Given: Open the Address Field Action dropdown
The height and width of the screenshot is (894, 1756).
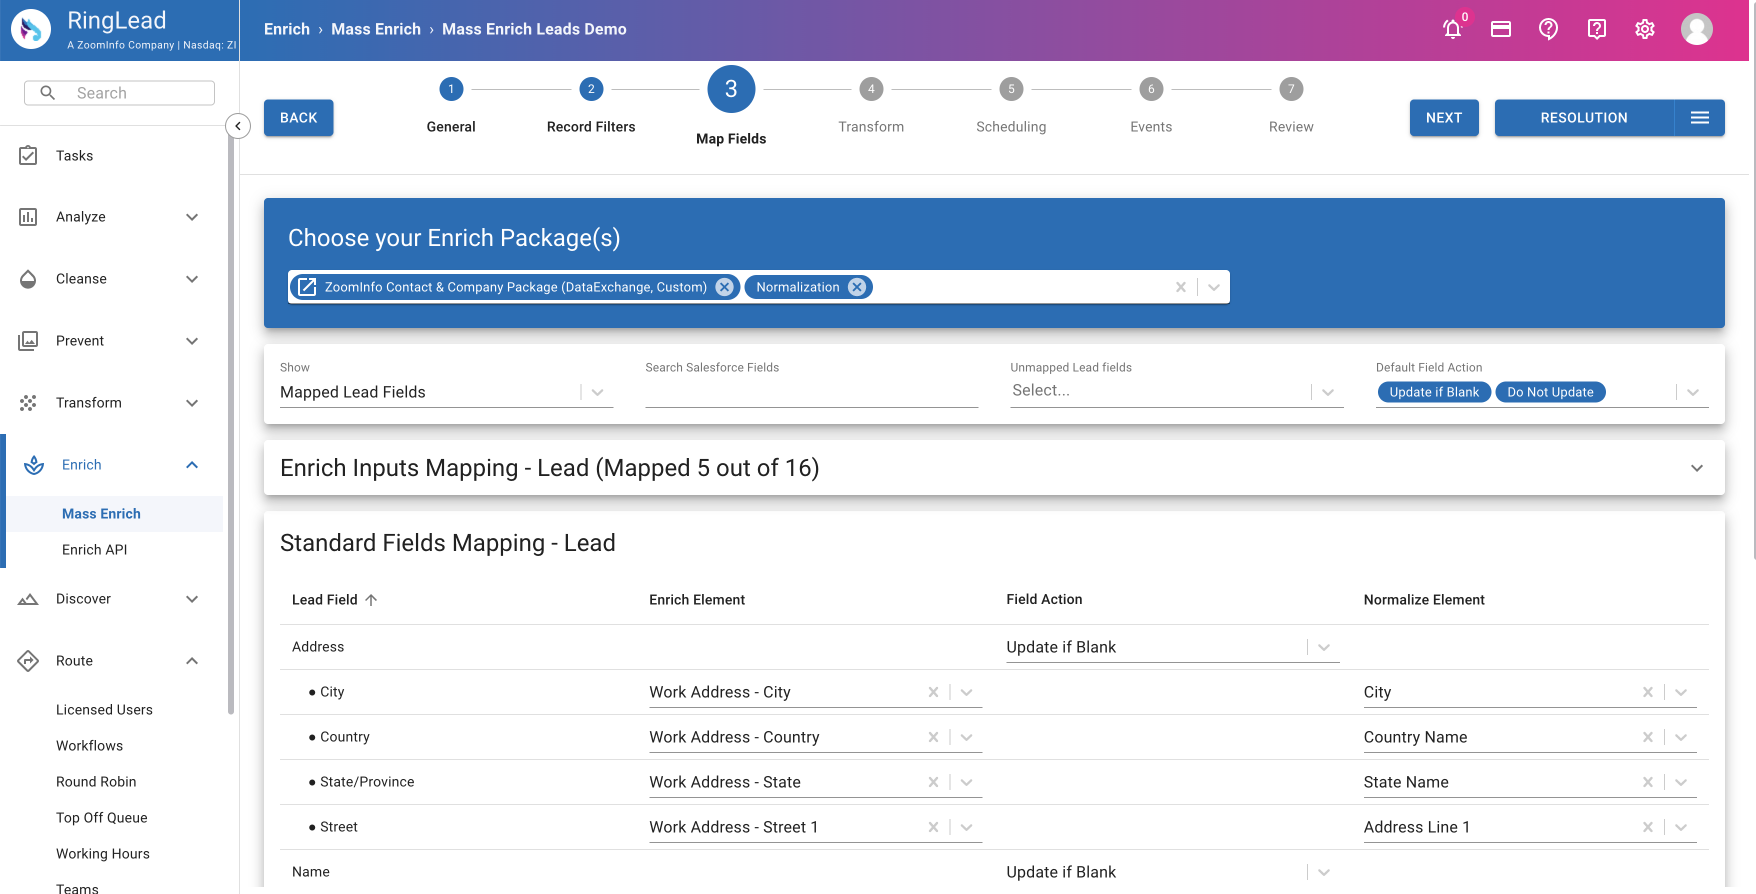Looking at the screenshot, I should point(1323,647).
